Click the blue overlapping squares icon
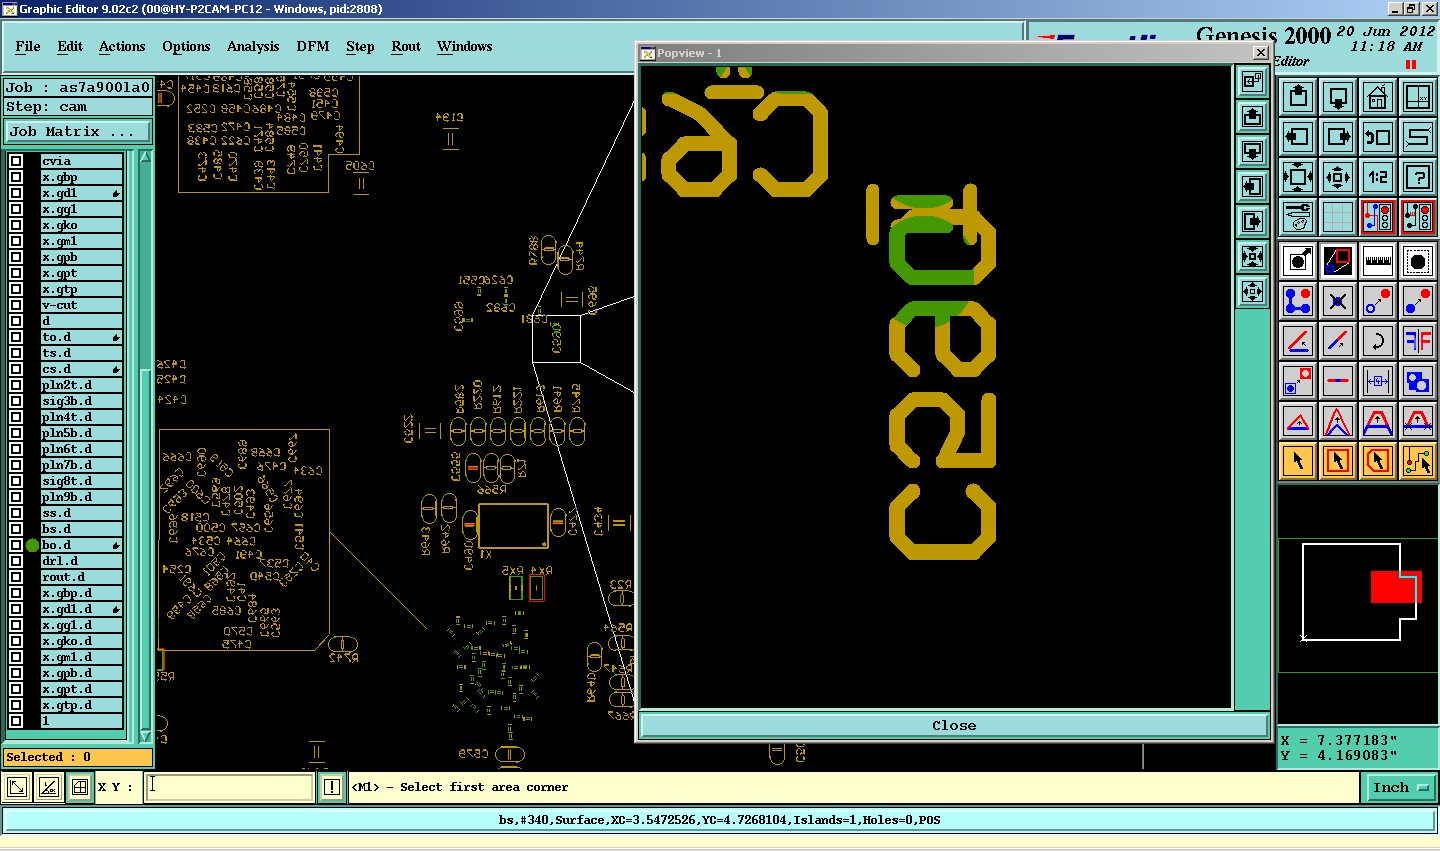Image resolution: width=1440 pixels, height=851 pixels. pos(1418,381)
